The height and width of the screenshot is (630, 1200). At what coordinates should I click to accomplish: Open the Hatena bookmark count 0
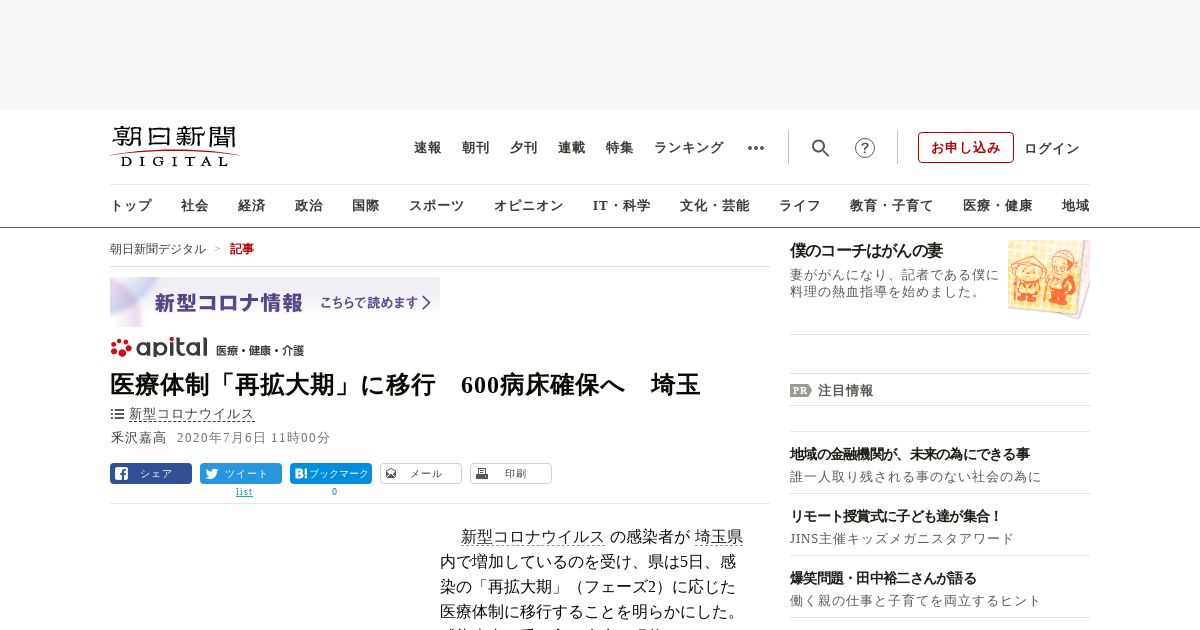click(x=334, y=492)
